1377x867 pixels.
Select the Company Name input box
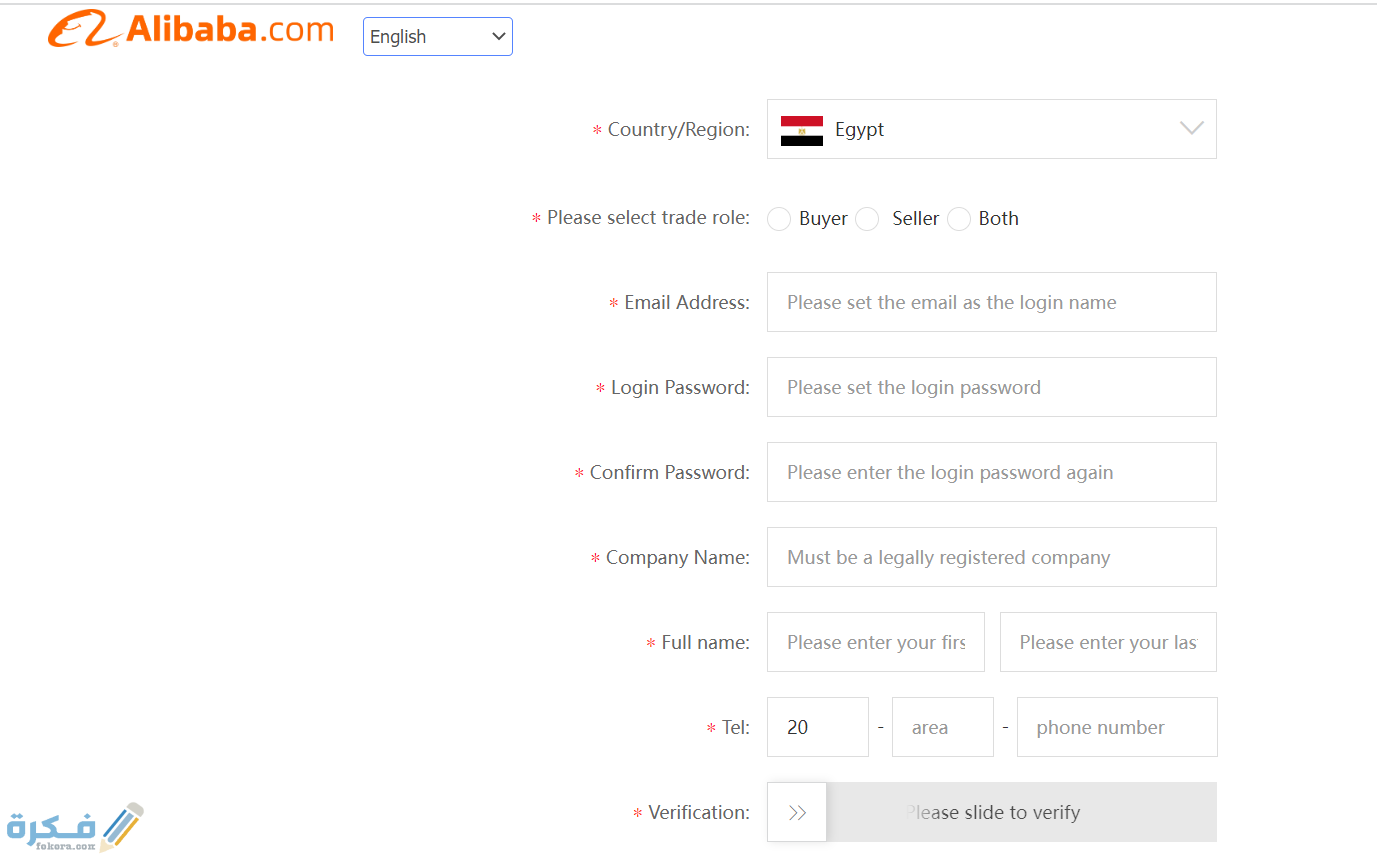pyautogui.click(x=992, y=557)
